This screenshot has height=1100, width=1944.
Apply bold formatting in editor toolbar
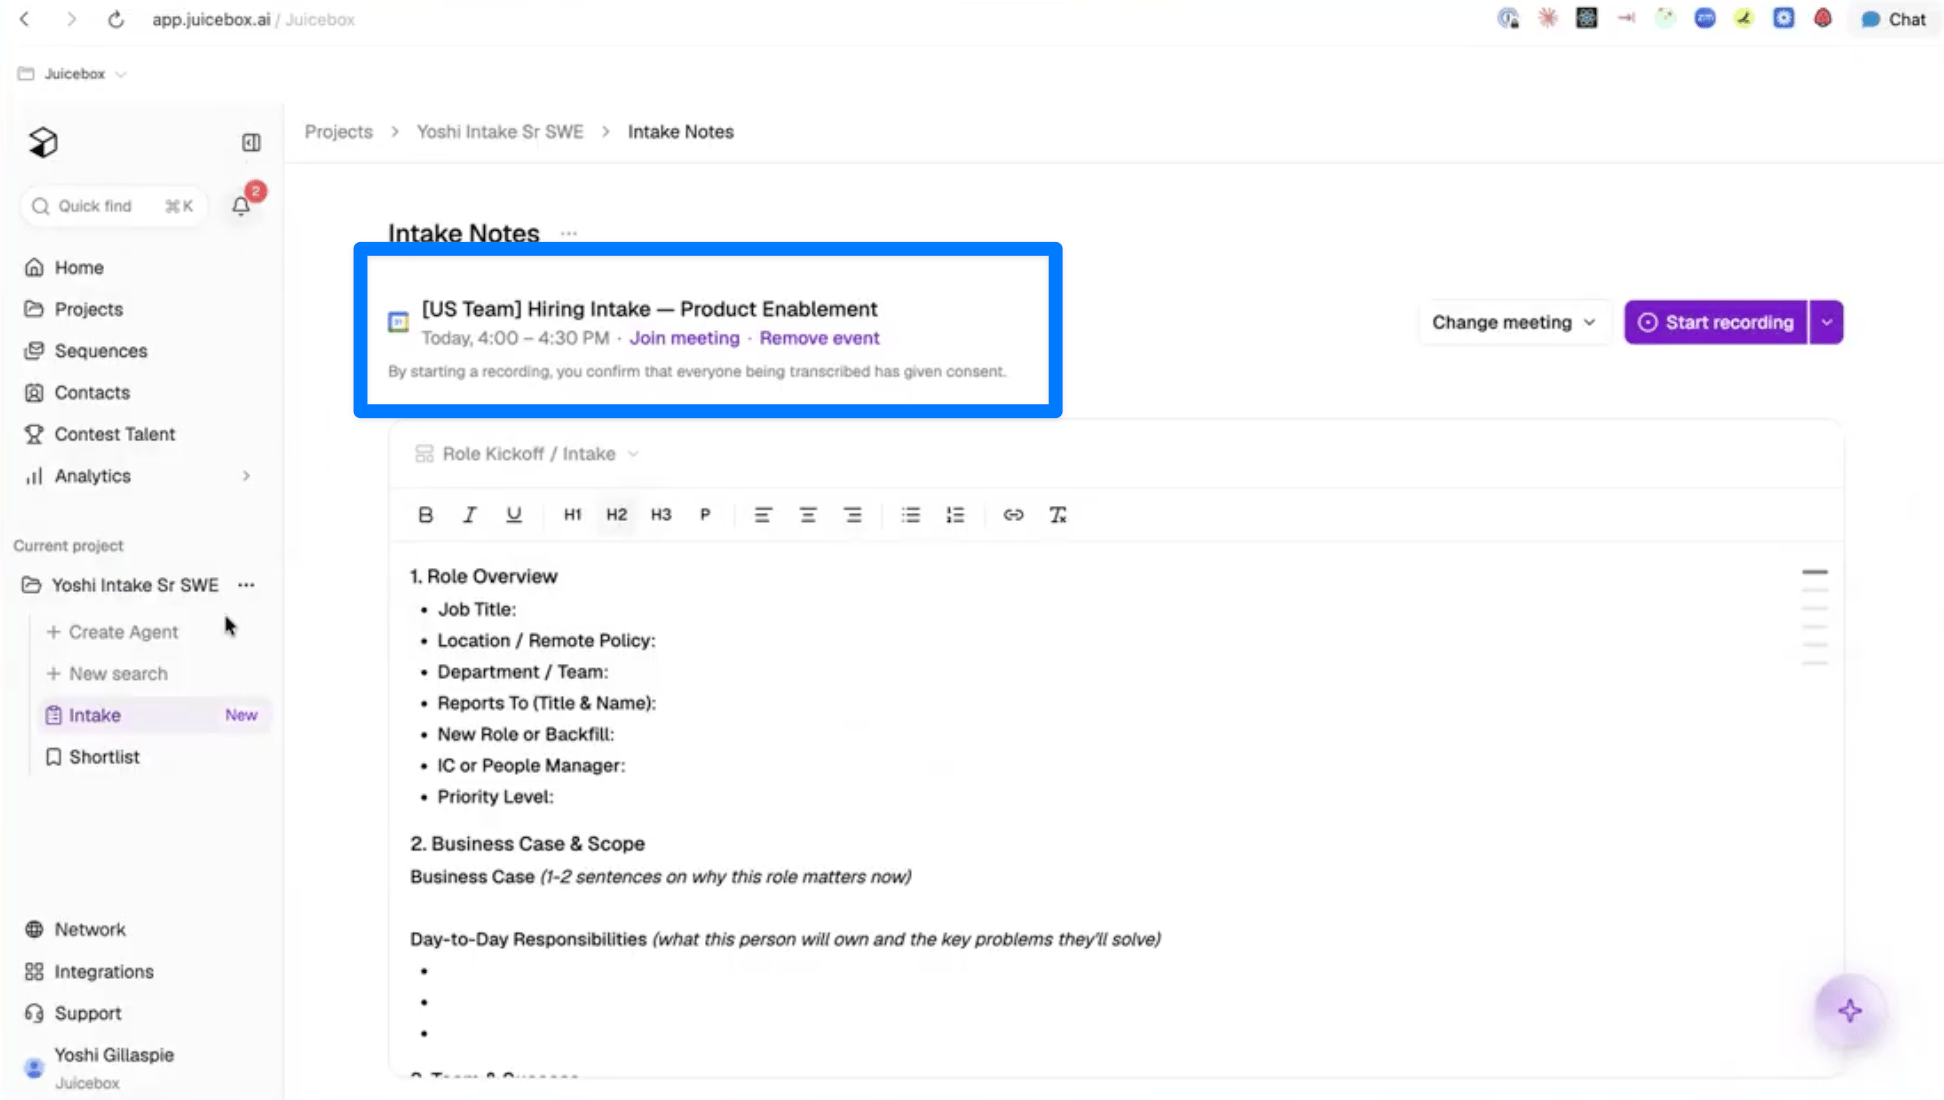[x=425, y=515]
